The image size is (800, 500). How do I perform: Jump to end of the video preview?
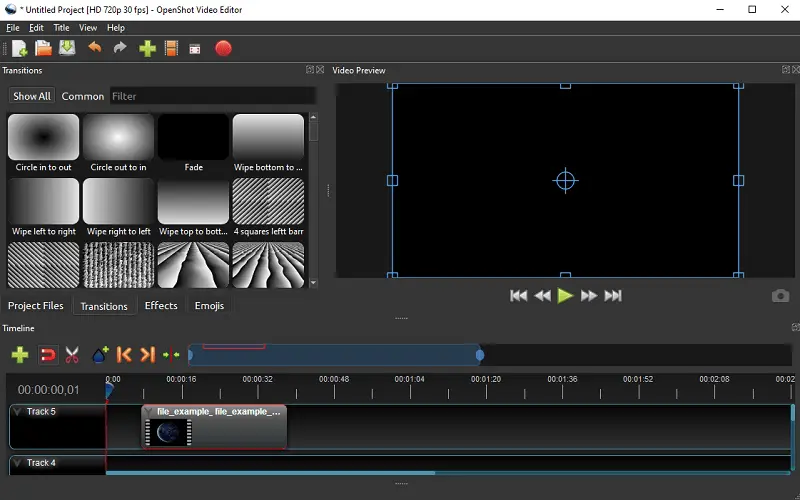click(613, 296)
